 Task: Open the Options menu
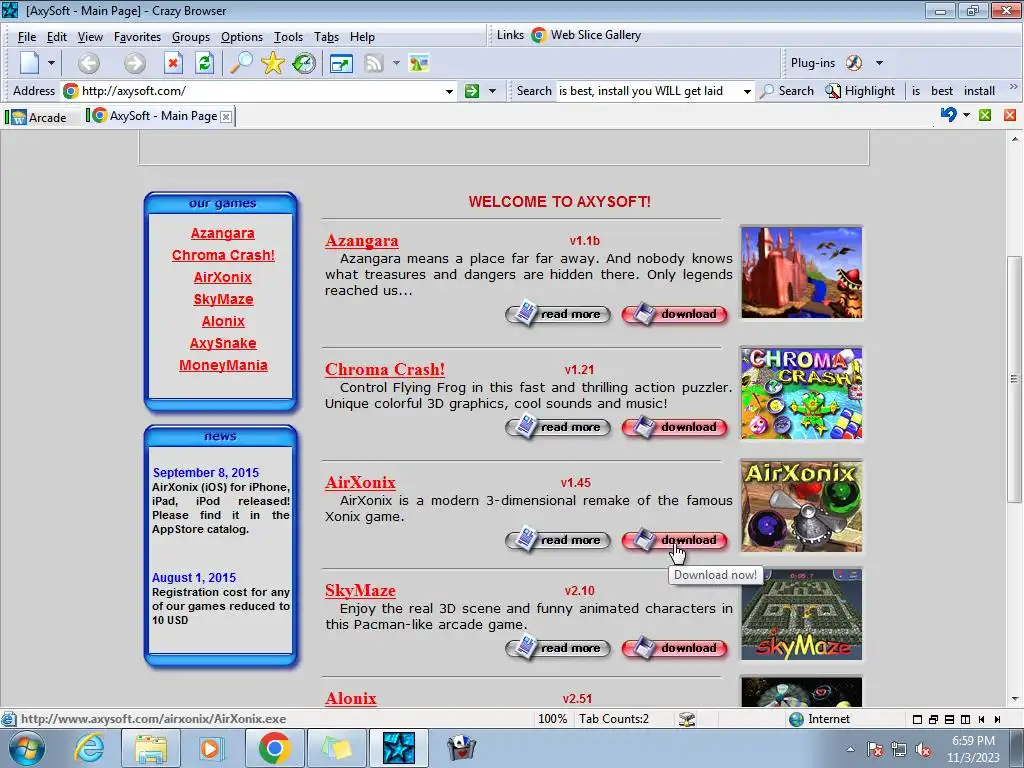(242, 37)
